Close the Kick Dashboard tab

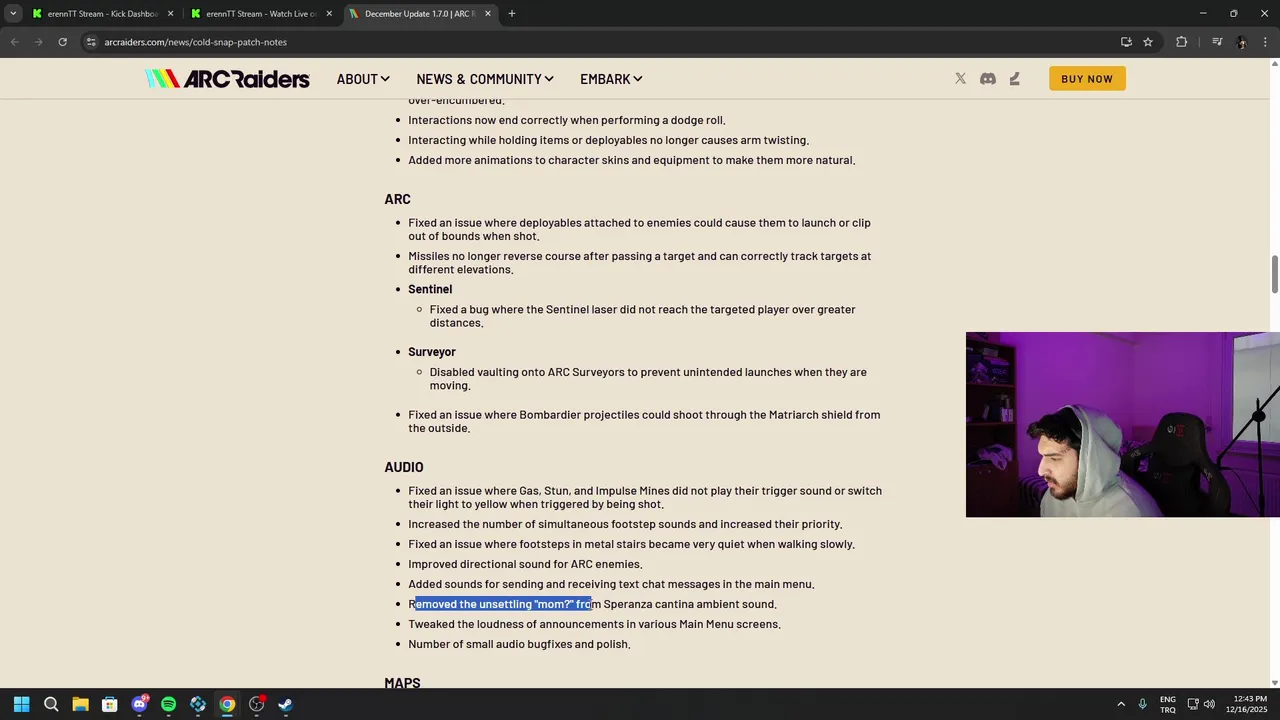coord(170,14)
